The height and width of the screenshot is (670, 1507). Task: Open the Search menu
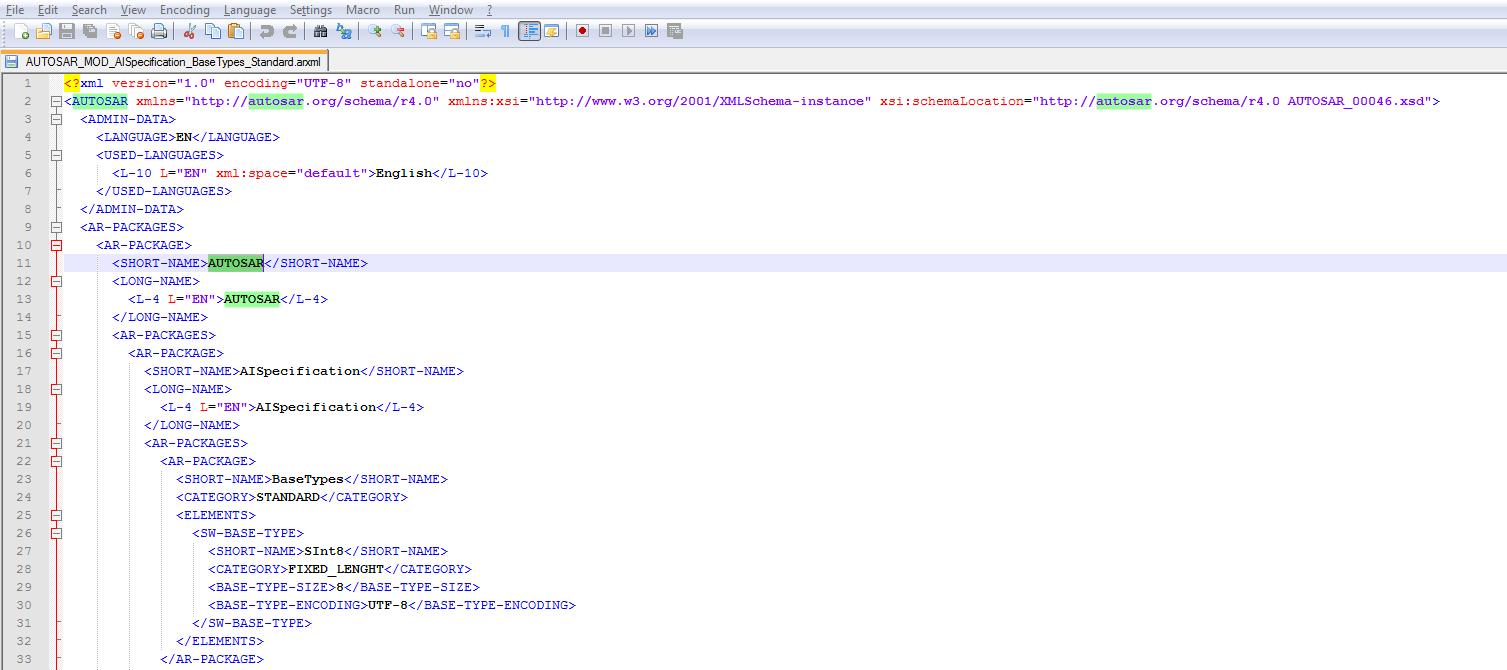coord(89,9)
